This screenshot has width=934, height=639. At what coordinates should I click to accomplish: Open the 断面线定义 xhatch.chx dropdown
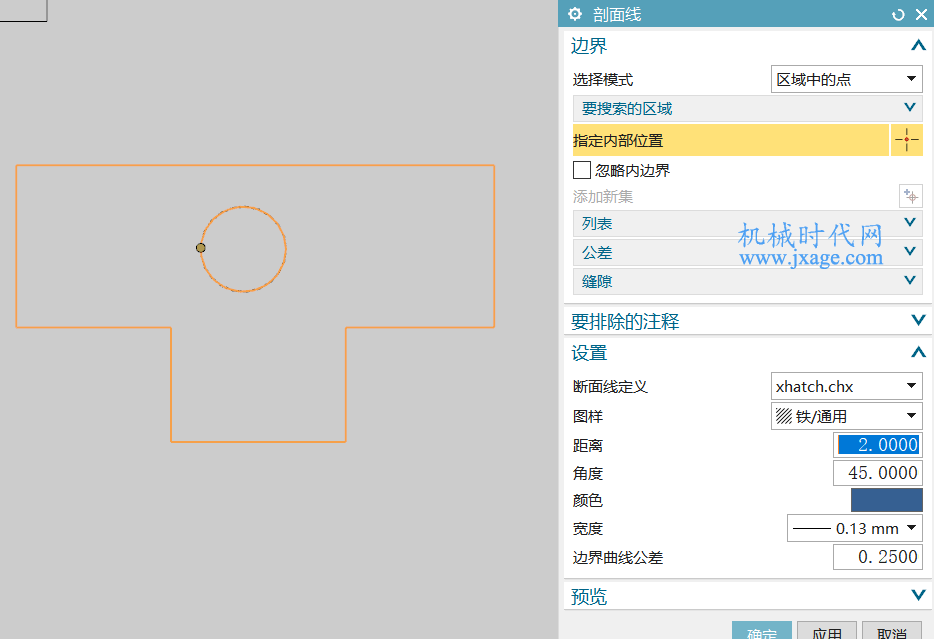click(846, 386)
